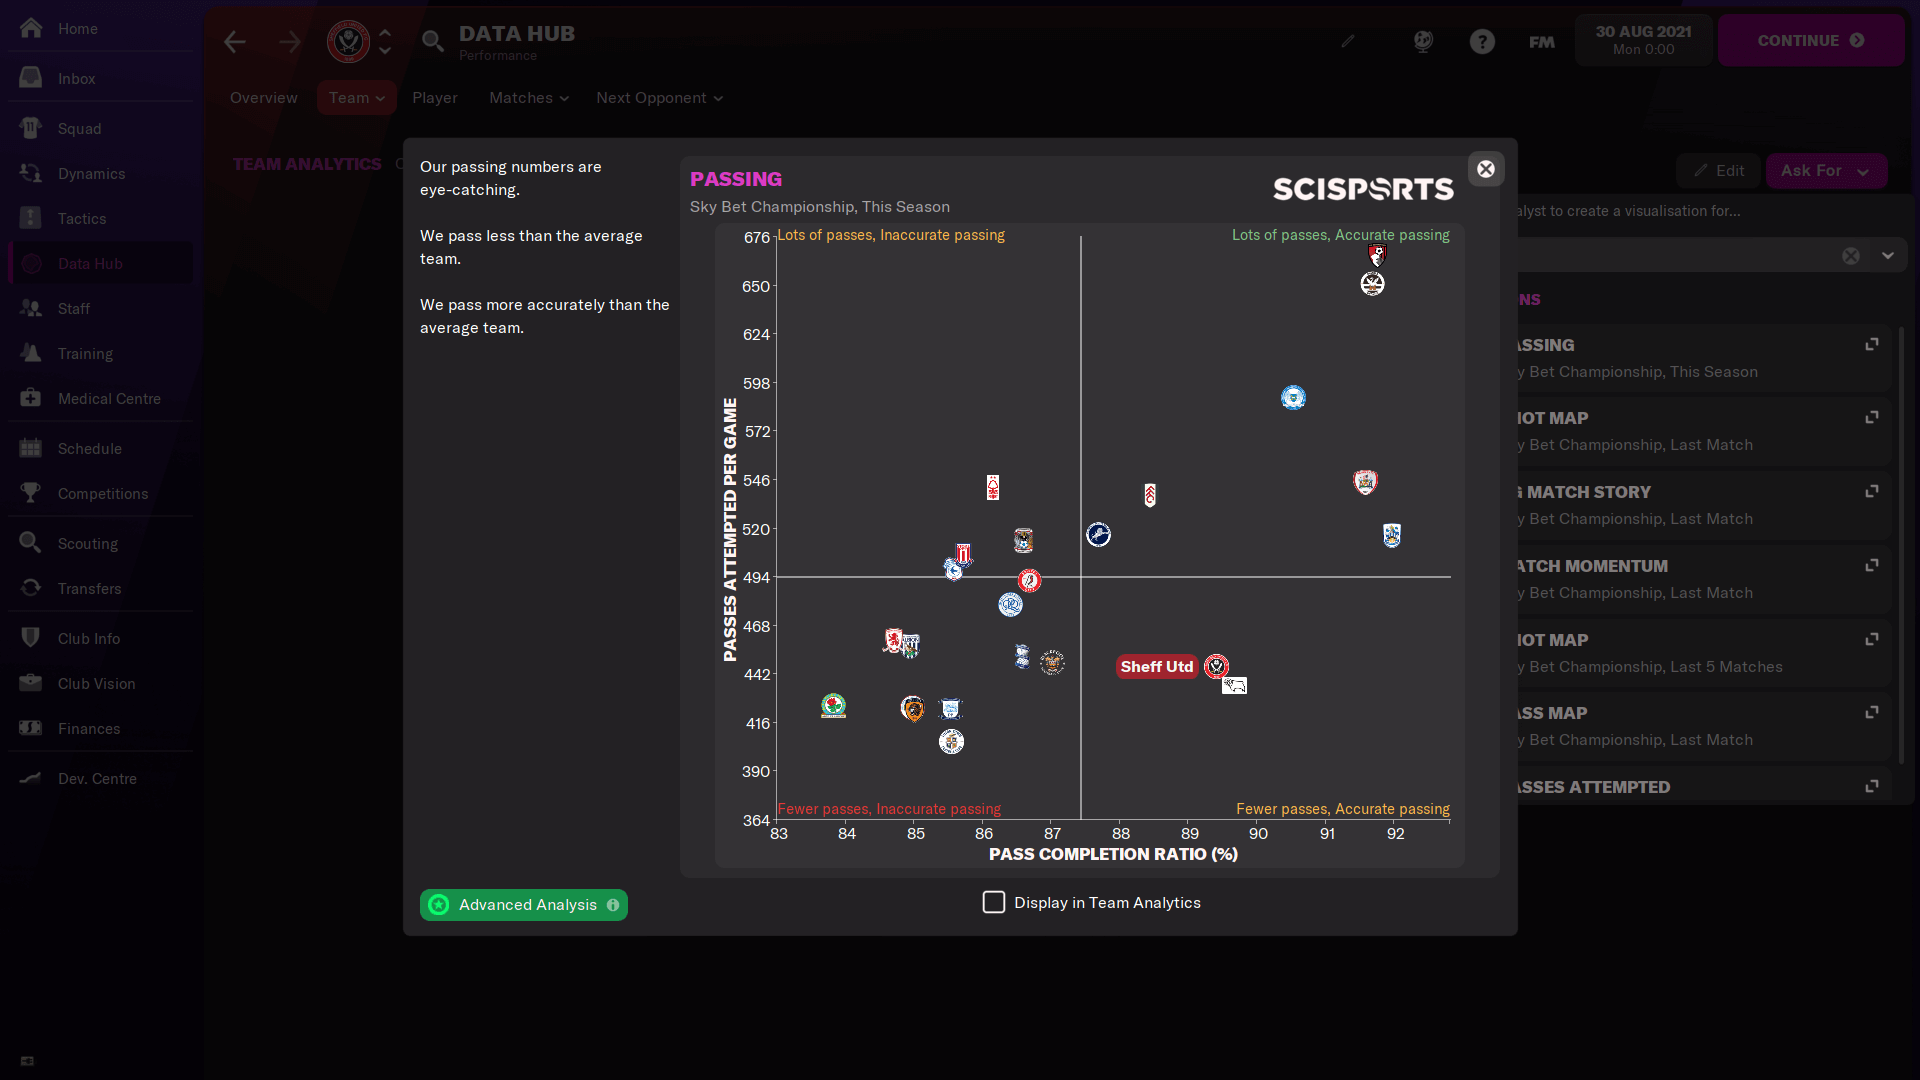
Task: Go forward with the right arrow
Action: [x=290, y=42]
